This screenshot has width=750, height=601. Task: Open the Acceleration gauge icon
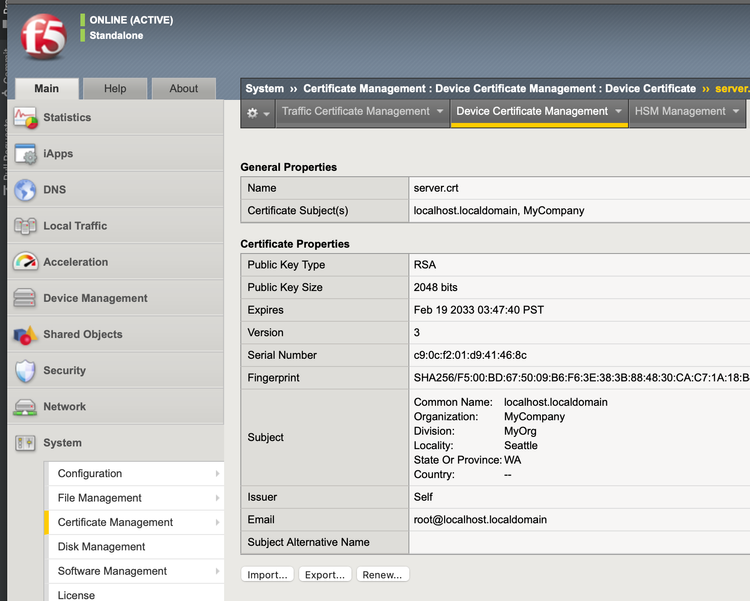coord(26,262)
